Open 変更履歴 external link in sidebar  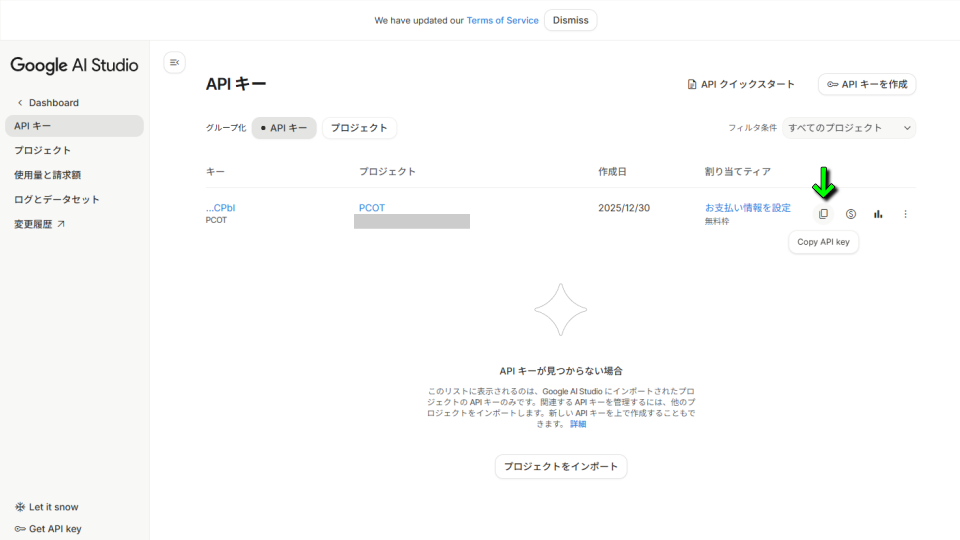pyautogui.click(x=40, y=224)
